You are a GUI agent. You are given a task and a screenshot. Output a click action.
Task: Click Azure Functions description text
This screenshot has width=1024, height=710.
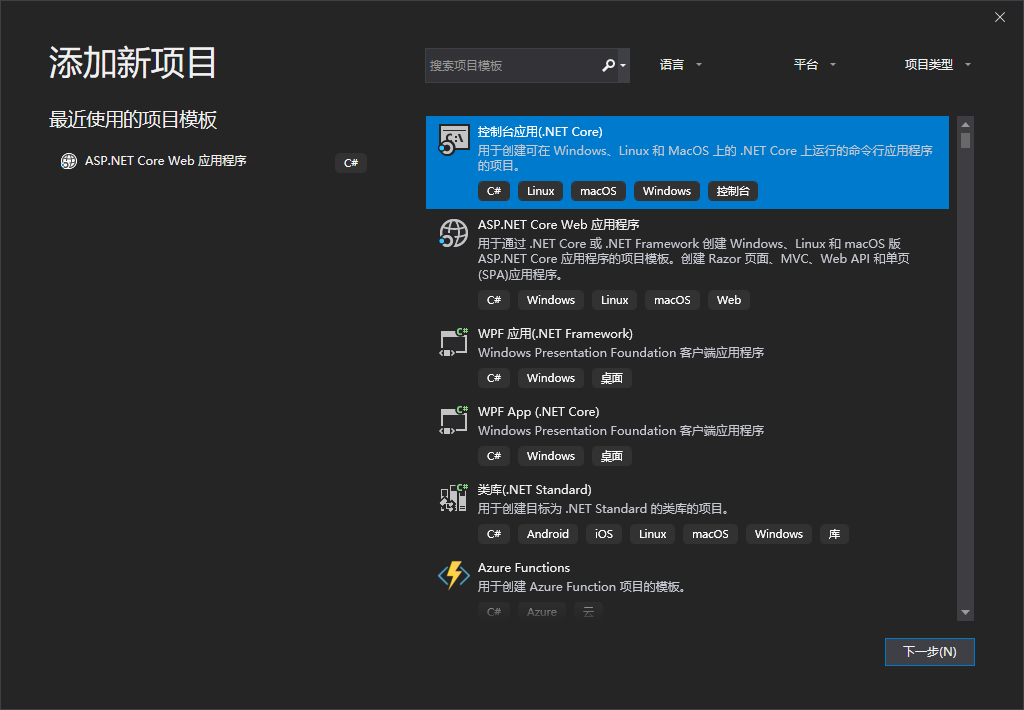pyautogui.click(x=583, y=587)
